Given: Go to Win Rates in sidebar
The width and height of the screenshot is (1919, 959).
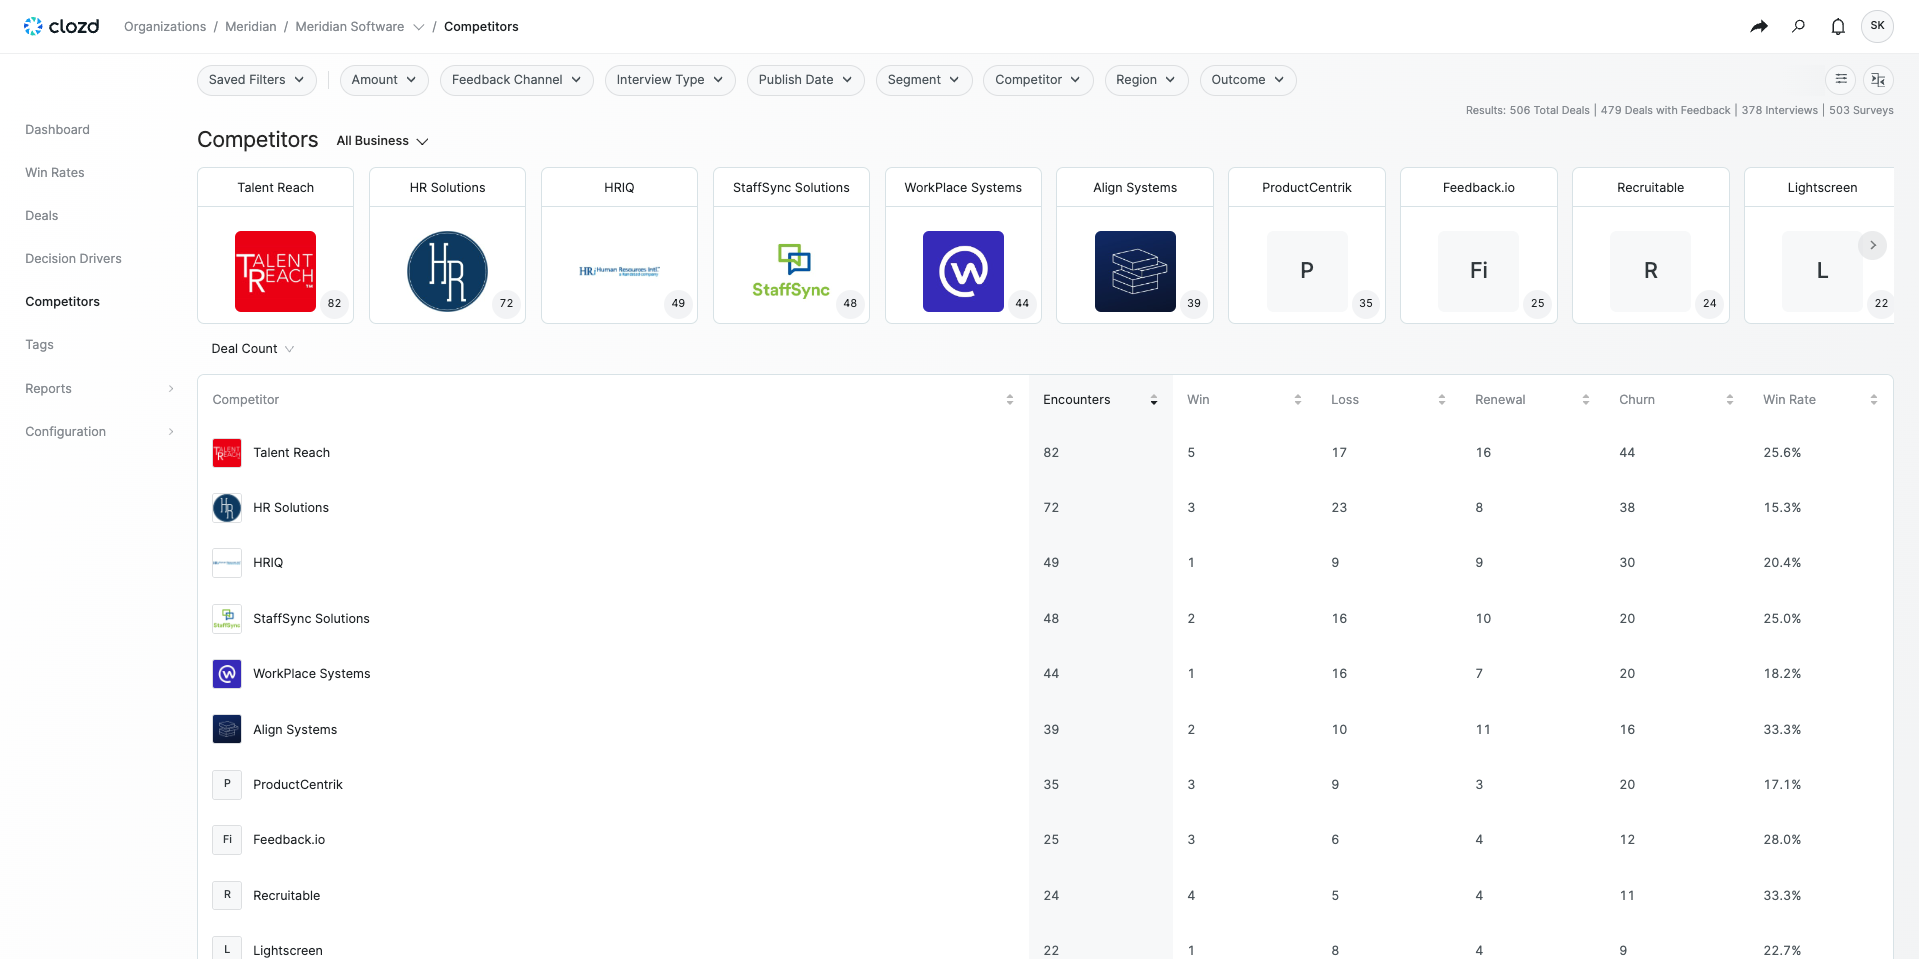Looking at the screenshot, I should 55,173.
